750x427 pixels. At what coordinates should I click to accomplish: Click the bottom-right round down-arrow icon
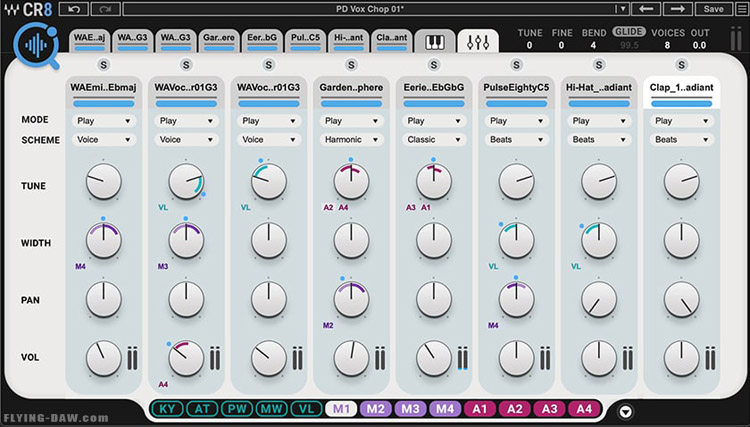pyautogui.click(x=626, y=409)
